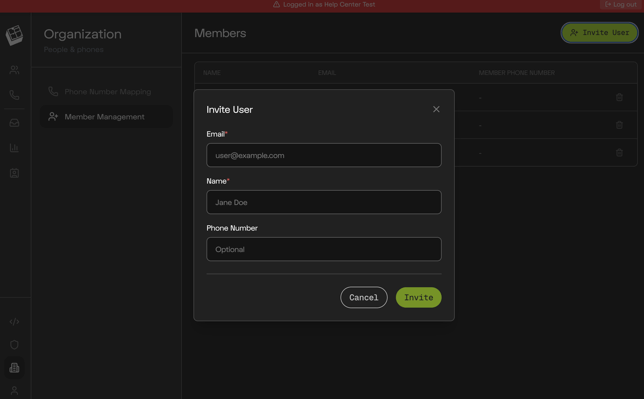Delete the second member row with trash icon
Viewport: 644px width, 399px height.
(x=619, y=125)
